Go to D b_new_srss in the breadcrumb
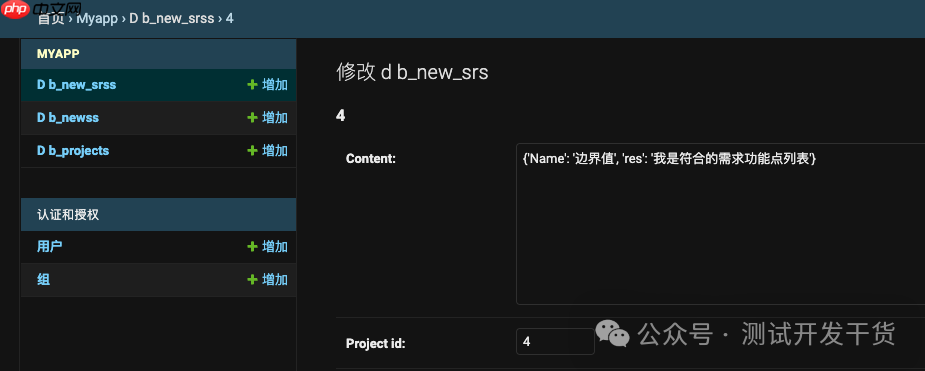This screenshot has height=371, width=925. (172, 18)
